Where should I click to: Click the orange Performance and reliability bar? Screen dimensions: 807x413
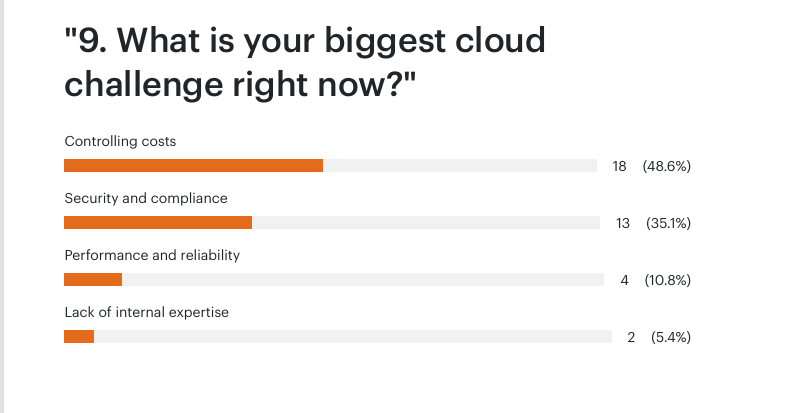click(x=93, y=279)
